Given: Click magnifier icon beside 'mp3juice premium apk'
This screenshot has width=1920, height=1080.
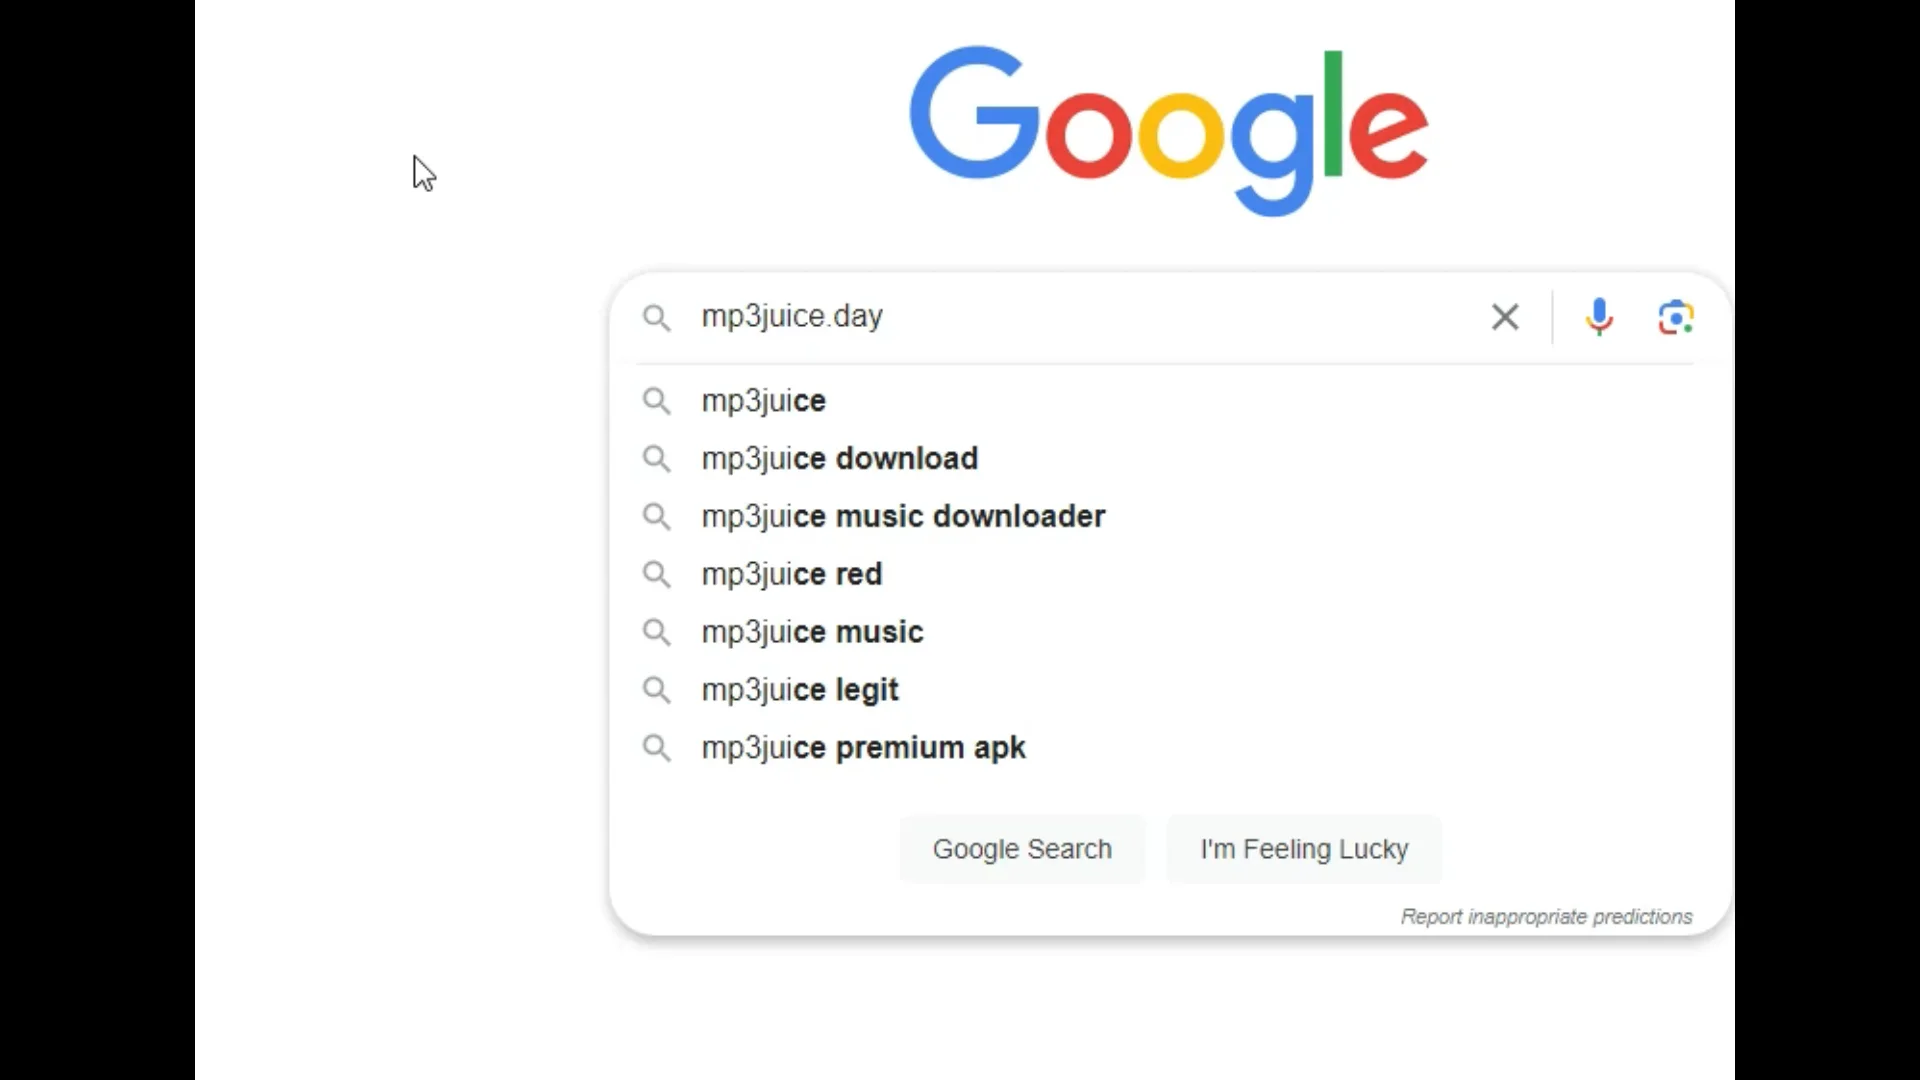Looking at the screenshot, I should (x=656, y=748).
